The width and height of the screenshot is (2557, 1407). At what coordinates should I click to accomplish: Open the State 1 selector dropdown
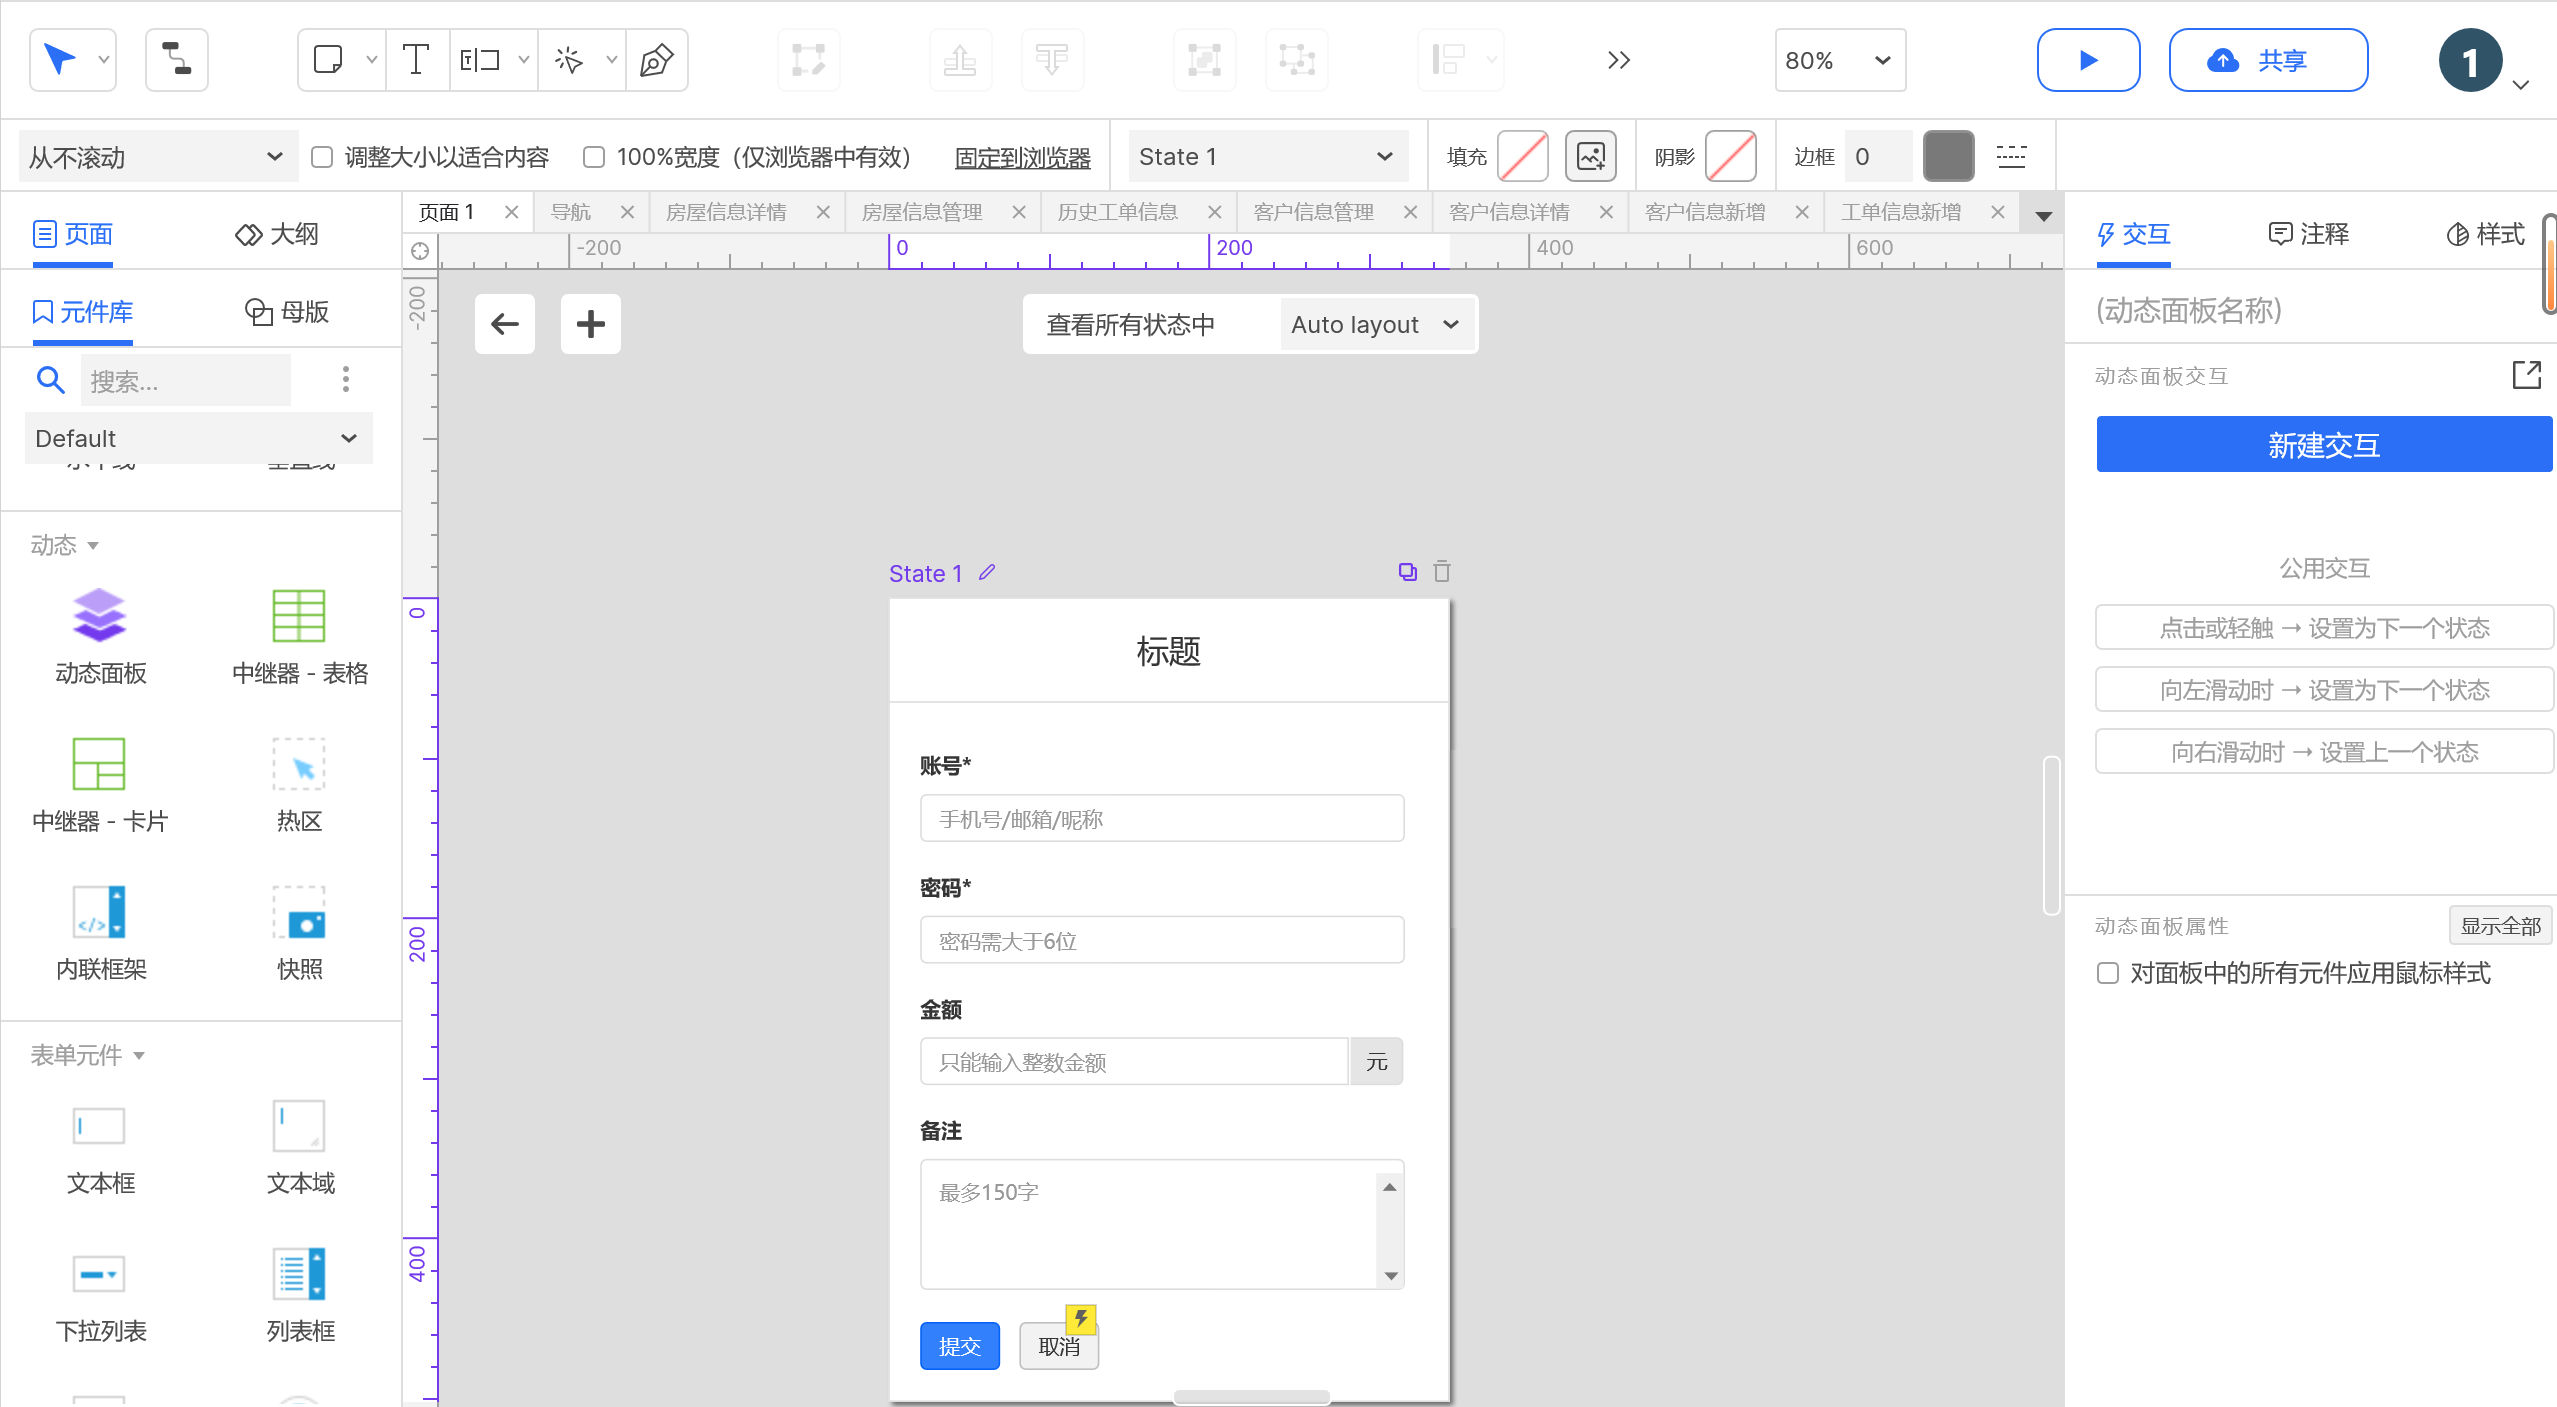tap(1266, 157)
